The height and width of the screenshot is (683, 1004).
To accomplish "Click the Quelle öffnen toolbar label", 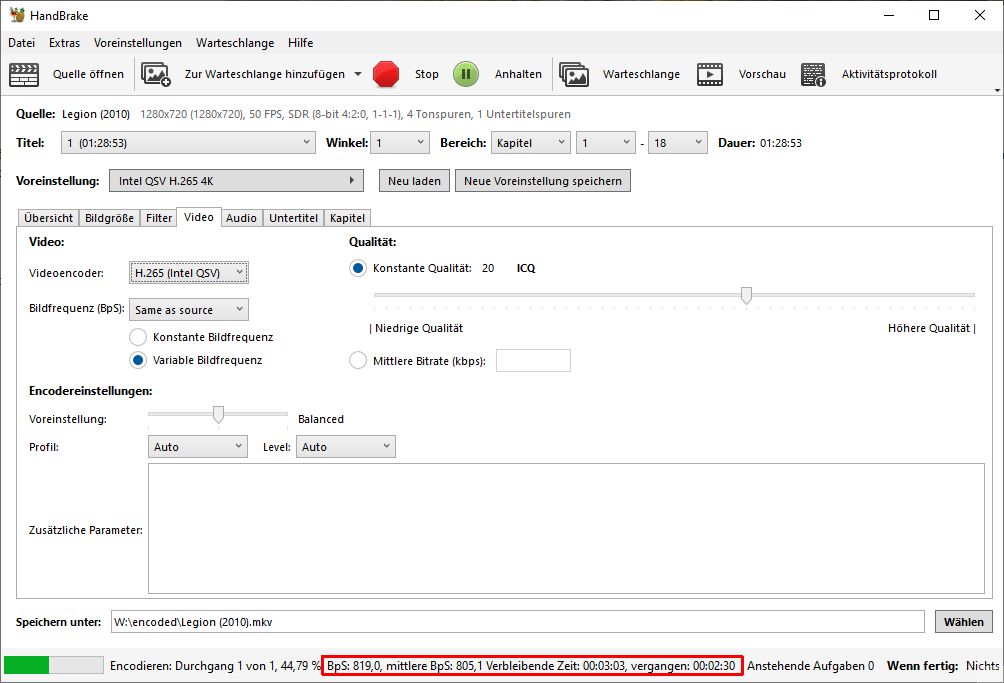I will [x=88, y=74].
